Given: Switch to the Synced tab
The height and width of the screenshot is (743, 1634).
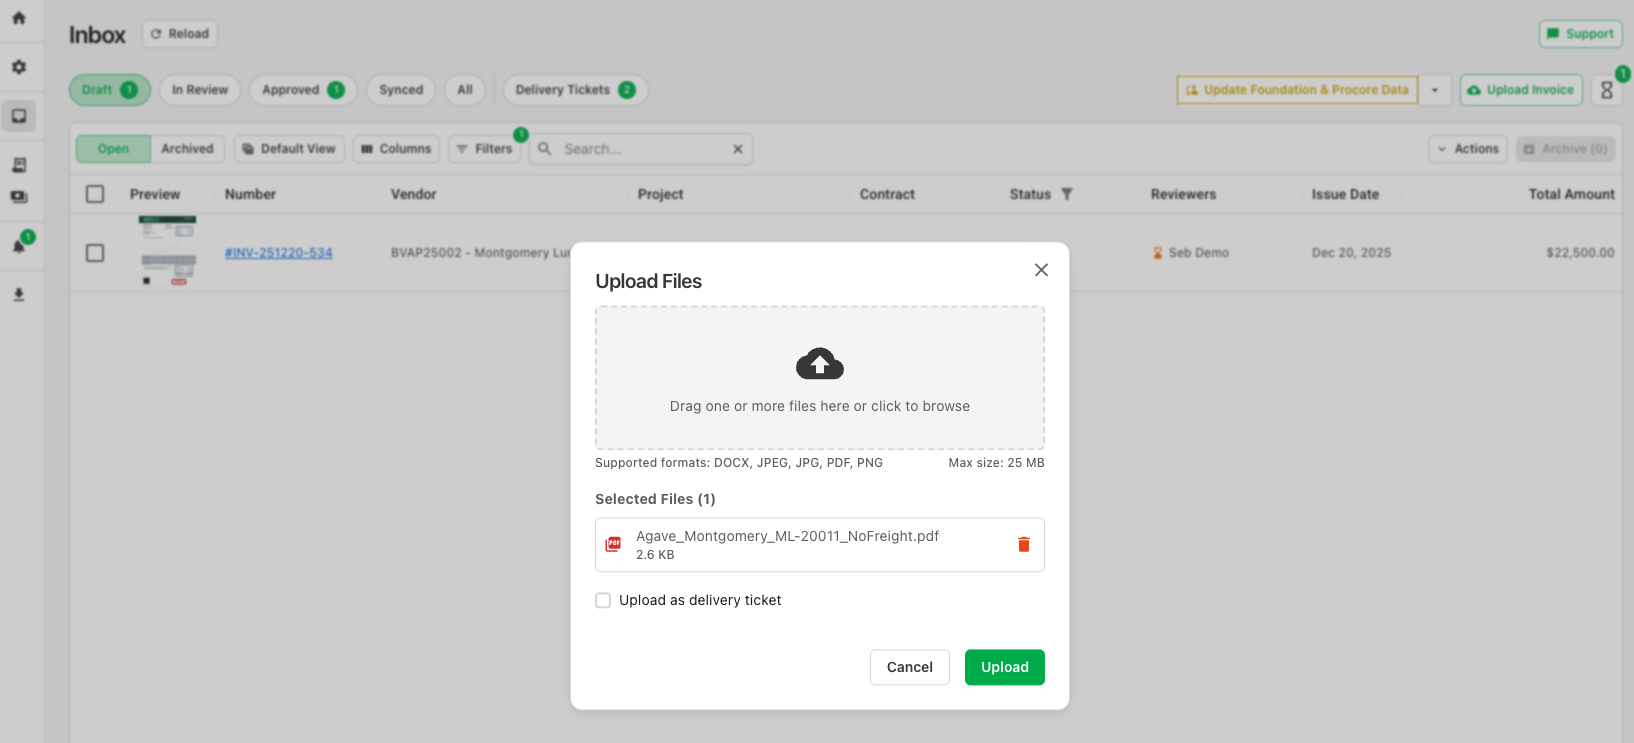Looking at the screenshot, I should (x=401, y=90).
